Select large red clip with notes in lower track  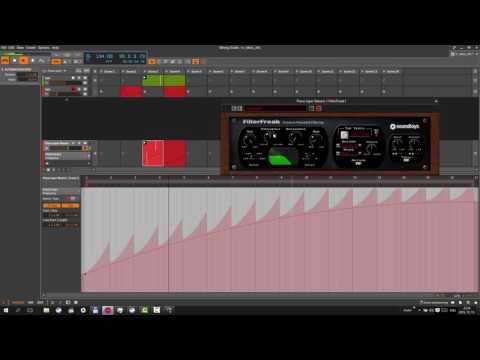point(153,154)
